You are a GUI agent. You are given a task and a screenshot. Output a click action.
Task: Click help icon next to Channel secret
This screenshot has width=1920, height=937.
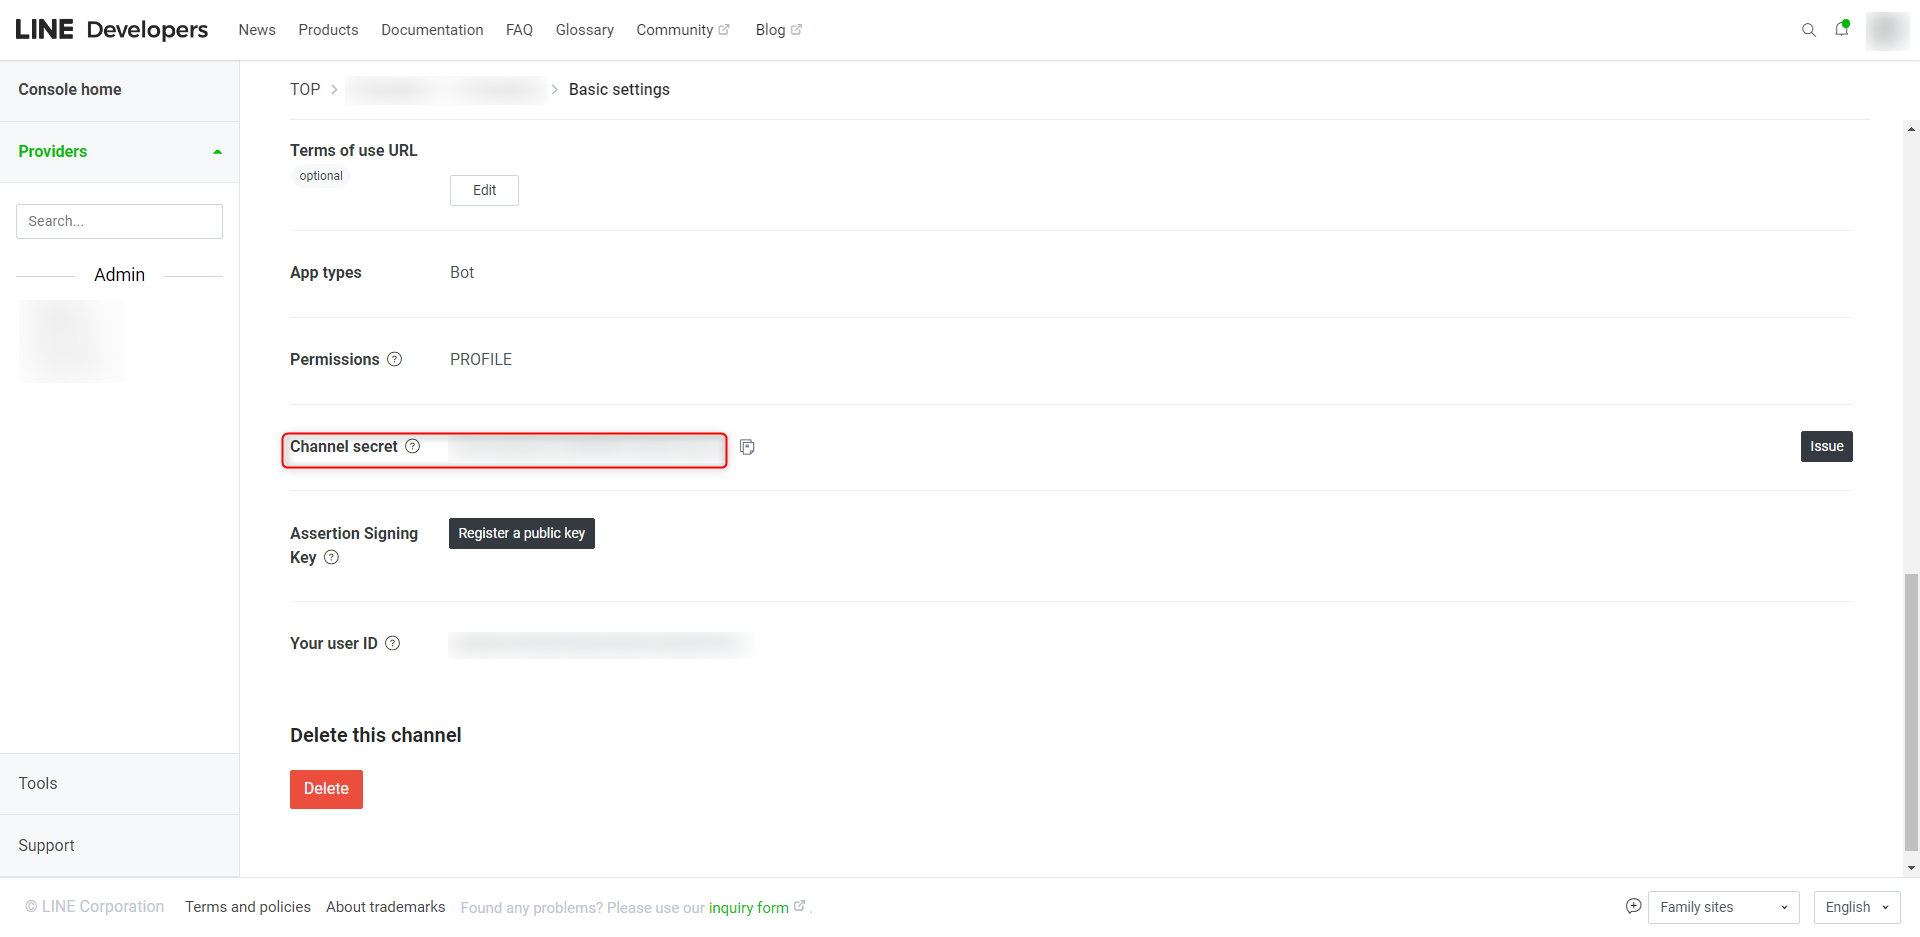[413, 446]
